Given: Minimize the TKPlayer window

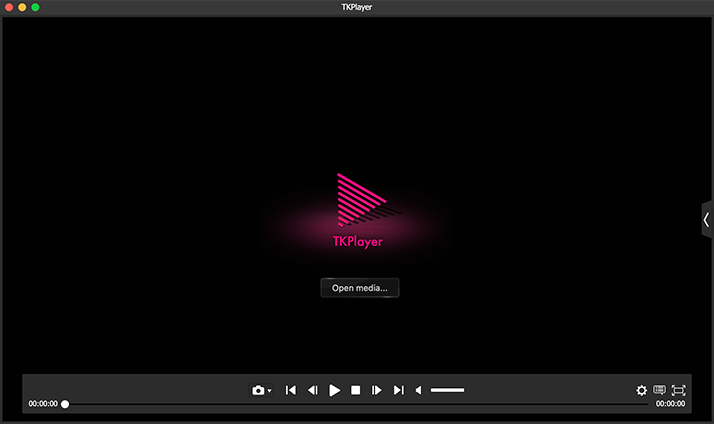Looking at the screenshot, I should click(x=22, y=7).
